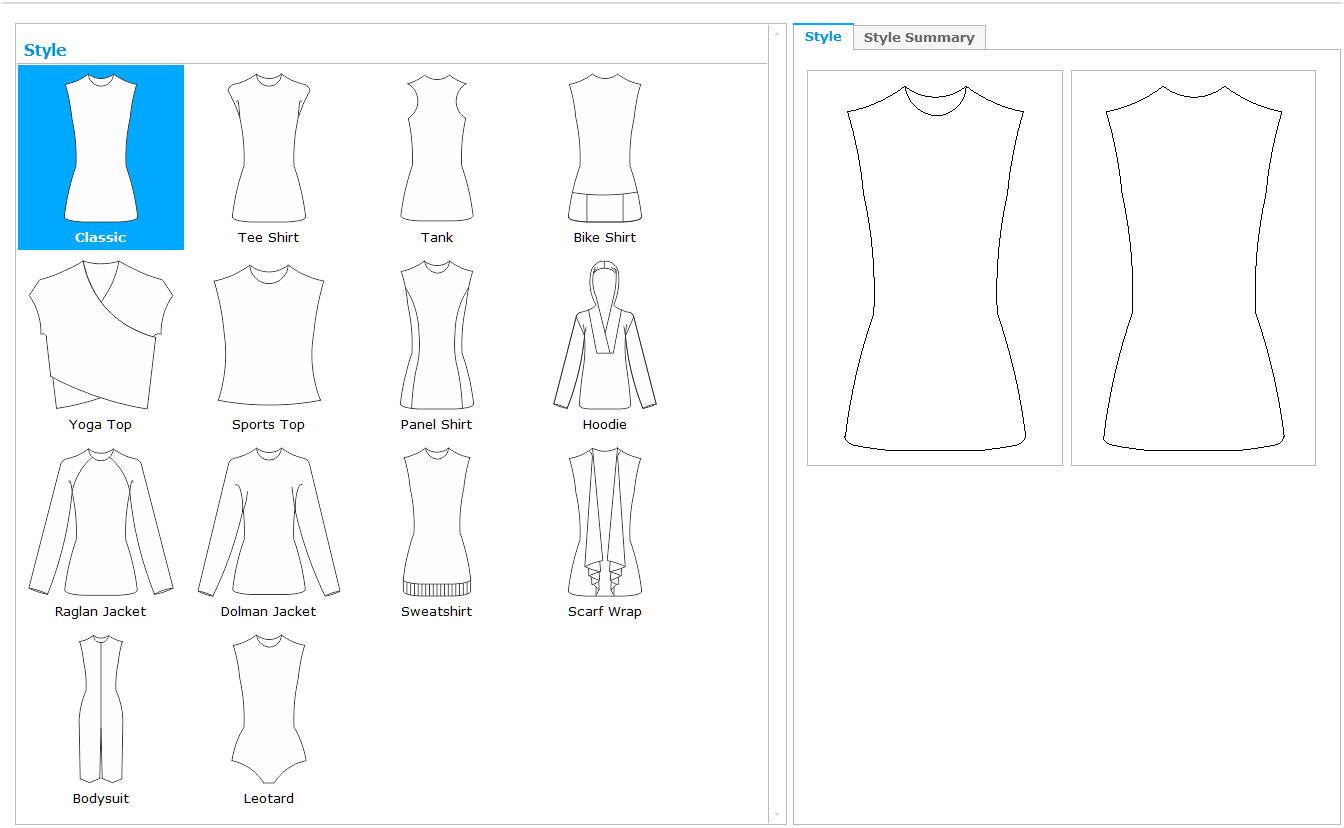Screen dimensions: 1344x828
Task: Select the Hoodie style icon
Action: [x=604, y=336]
